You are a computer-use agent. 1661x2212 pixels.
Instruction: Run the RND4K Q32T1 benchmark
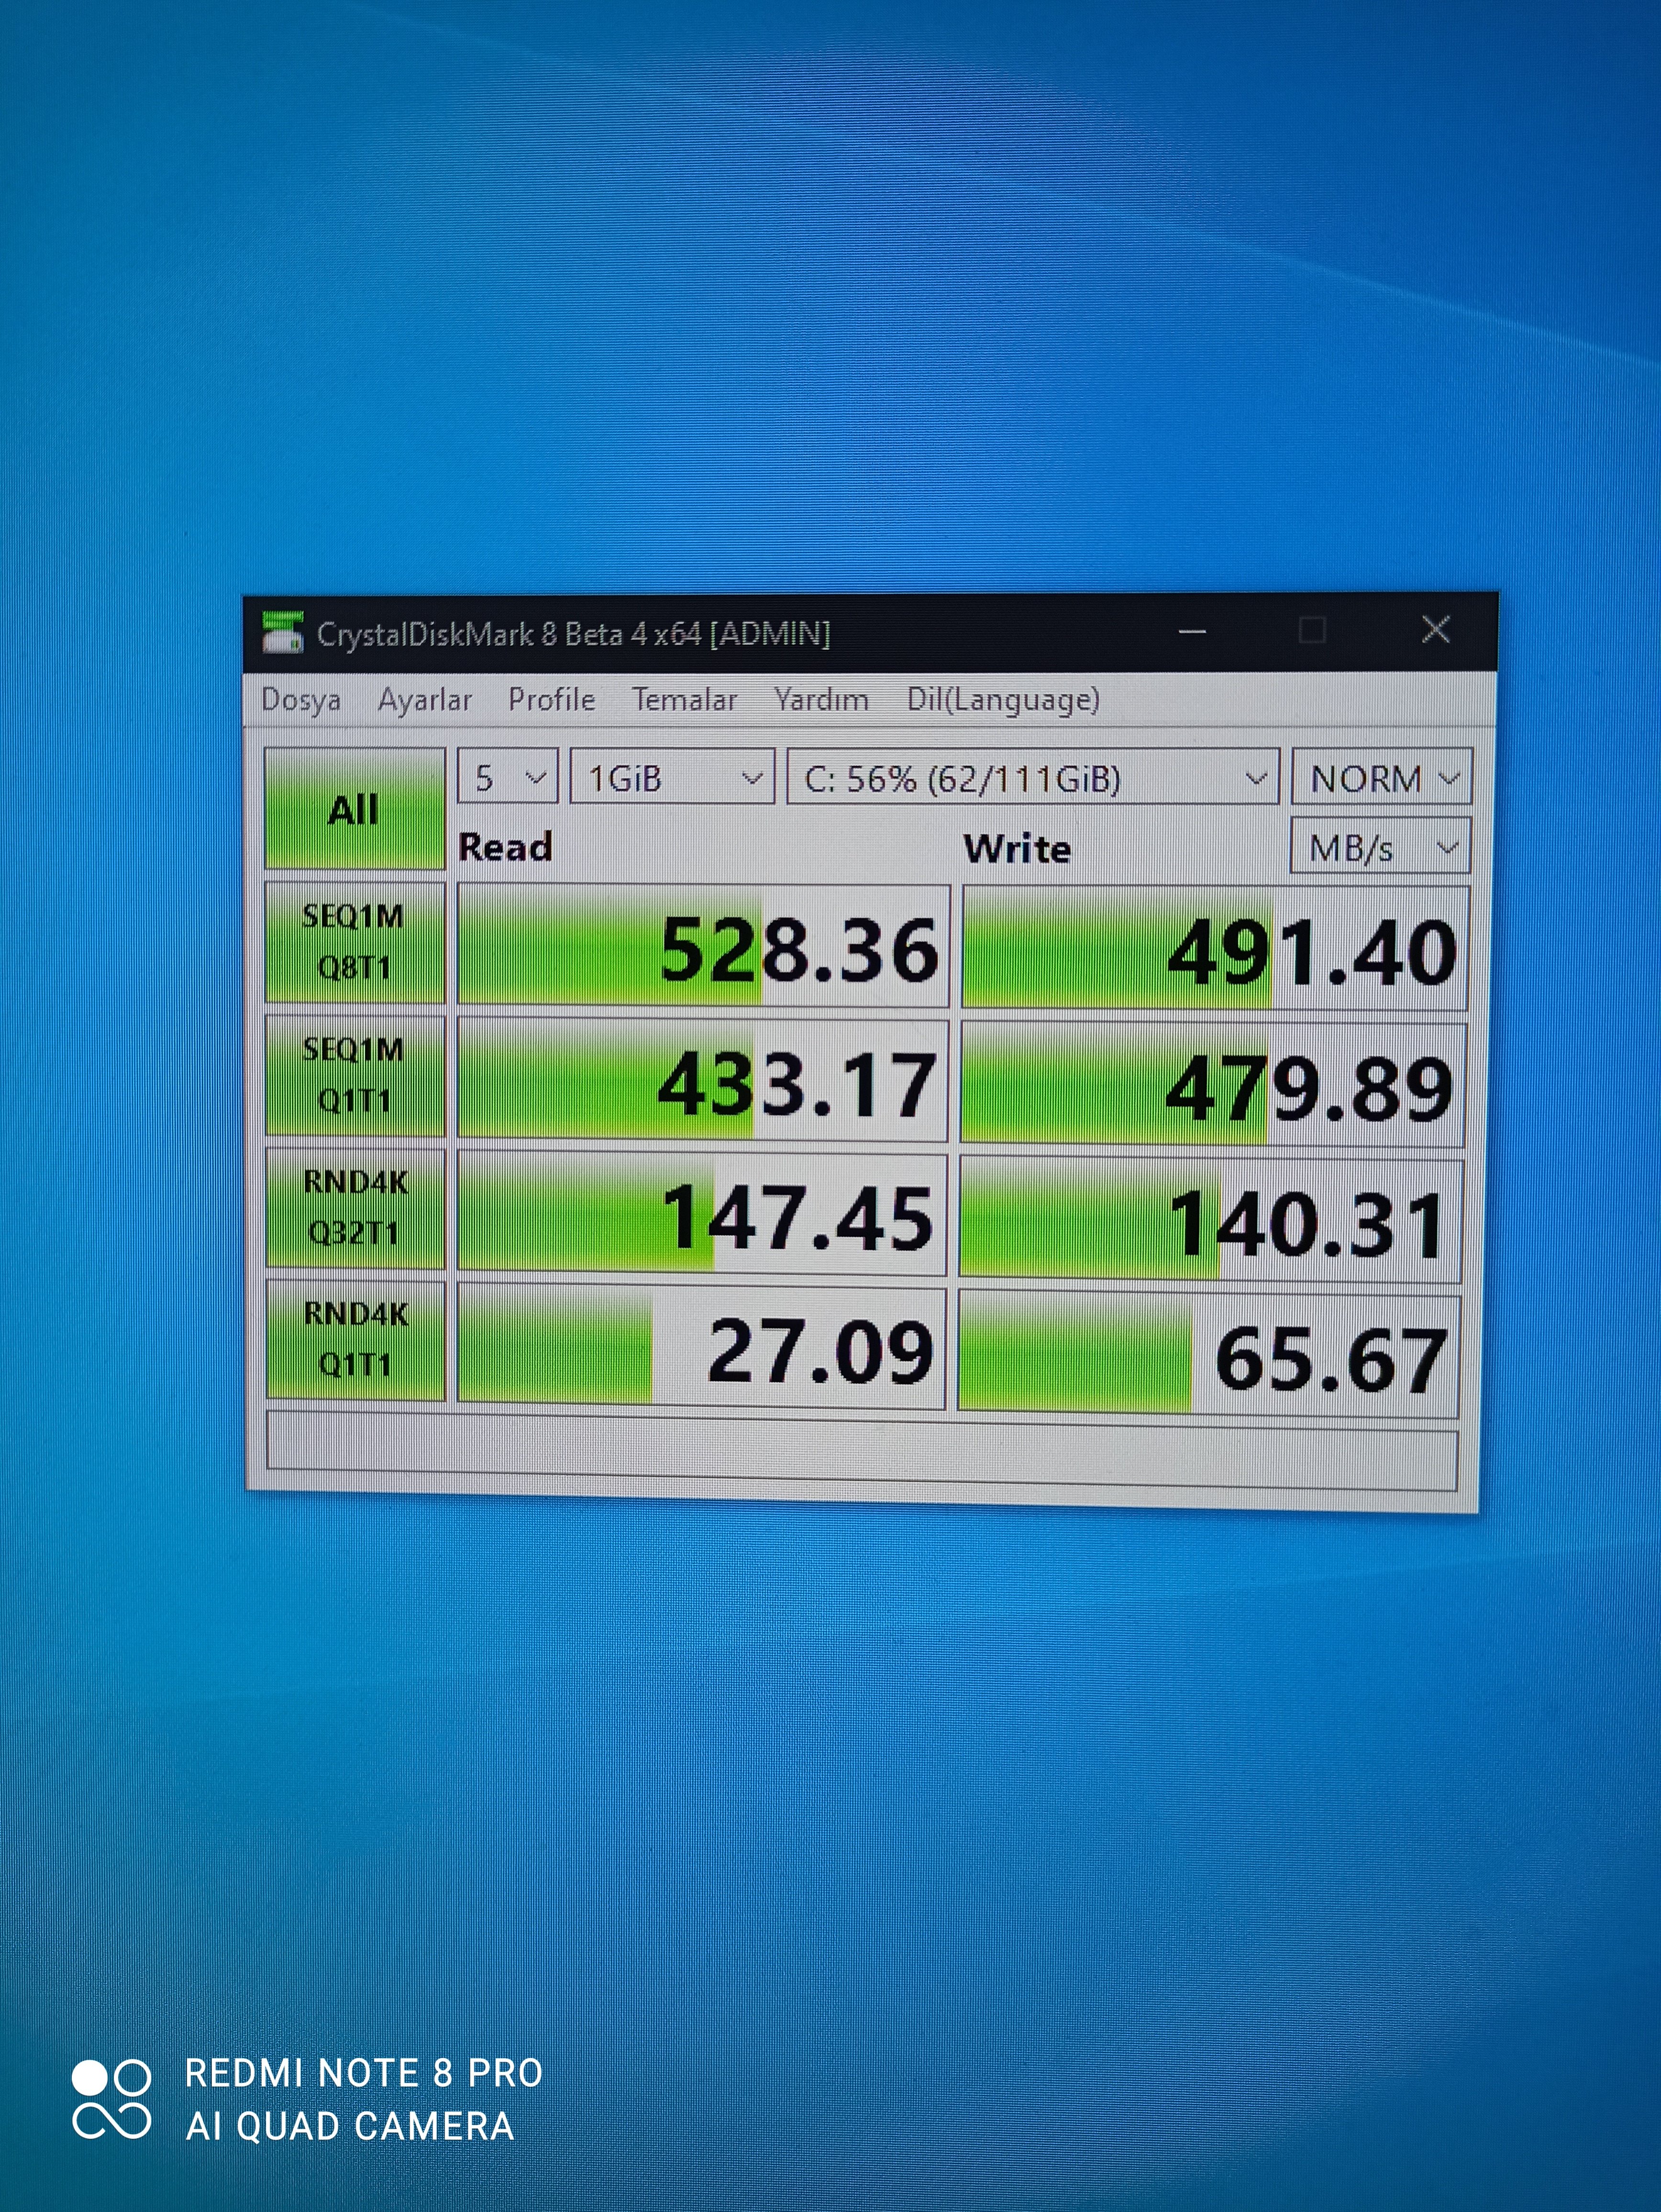[x=355, y=1208]
